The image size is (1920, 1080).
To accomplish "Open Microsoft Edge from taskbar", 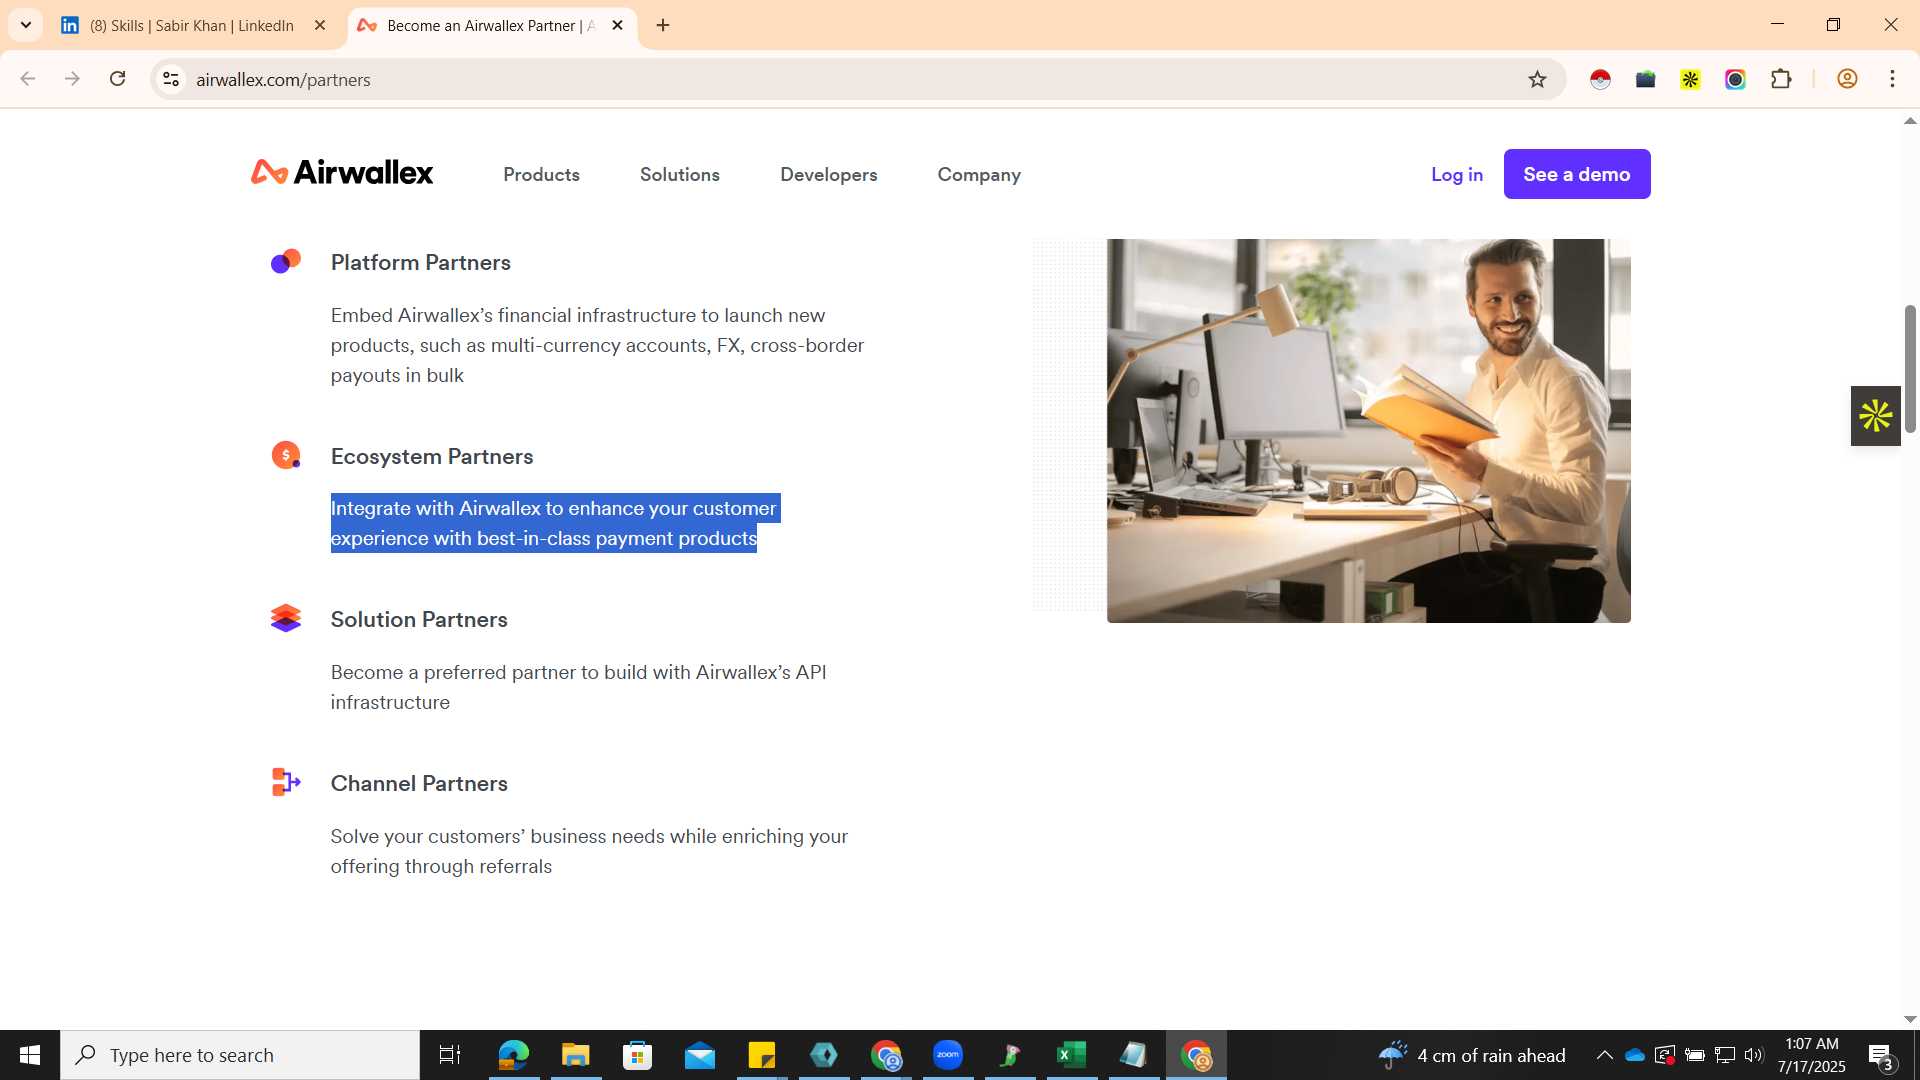I will (x=513, y=1055).
